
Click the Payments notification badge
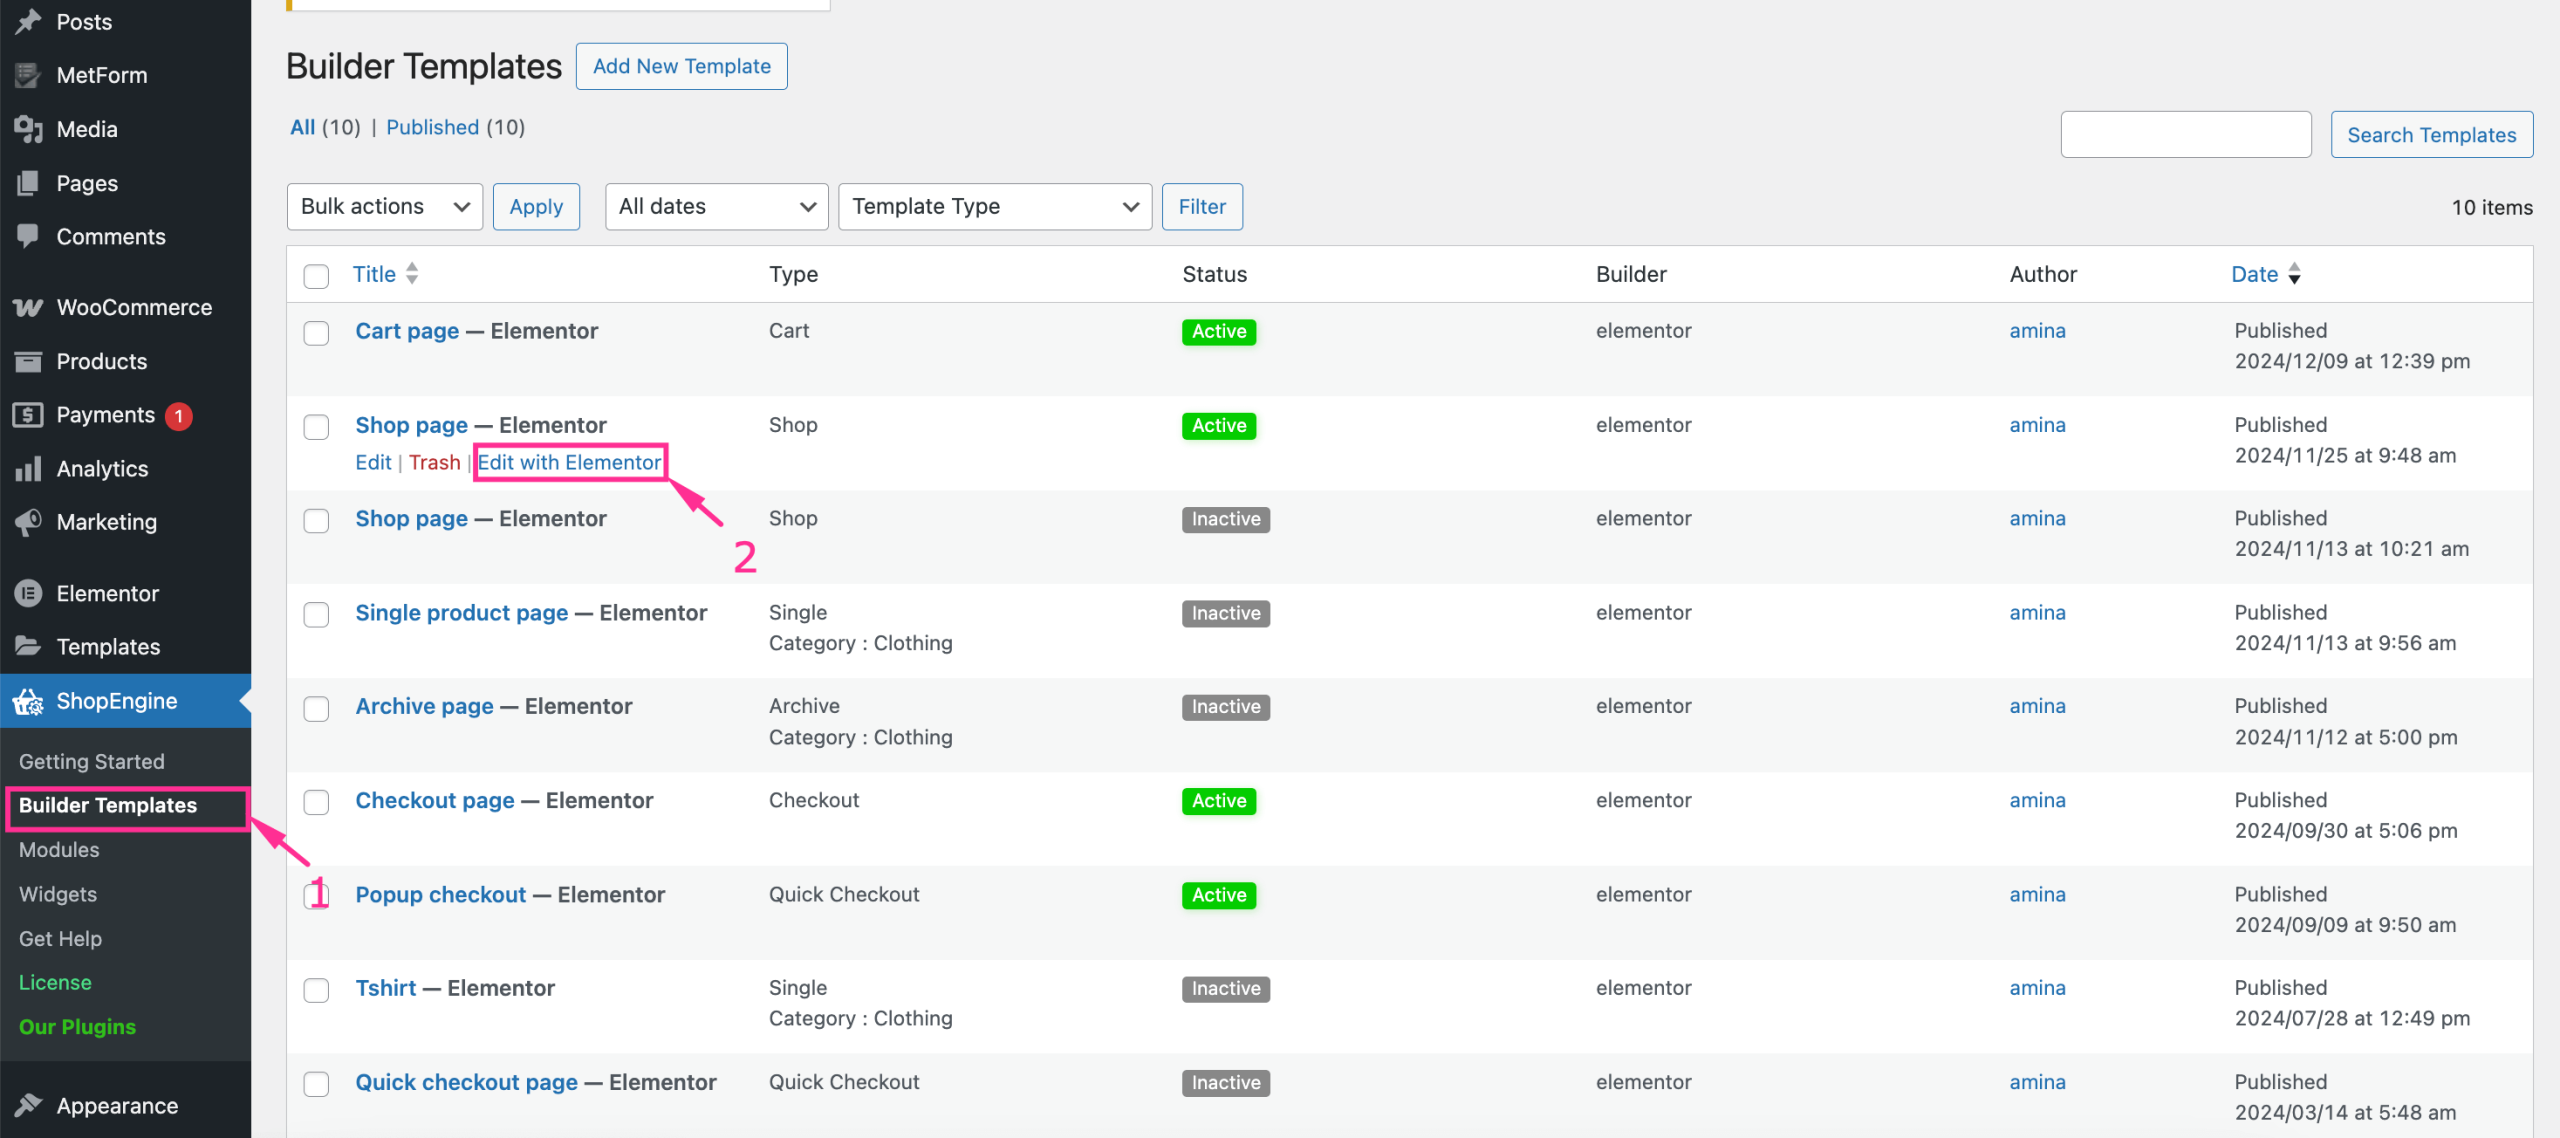point(179,416)
